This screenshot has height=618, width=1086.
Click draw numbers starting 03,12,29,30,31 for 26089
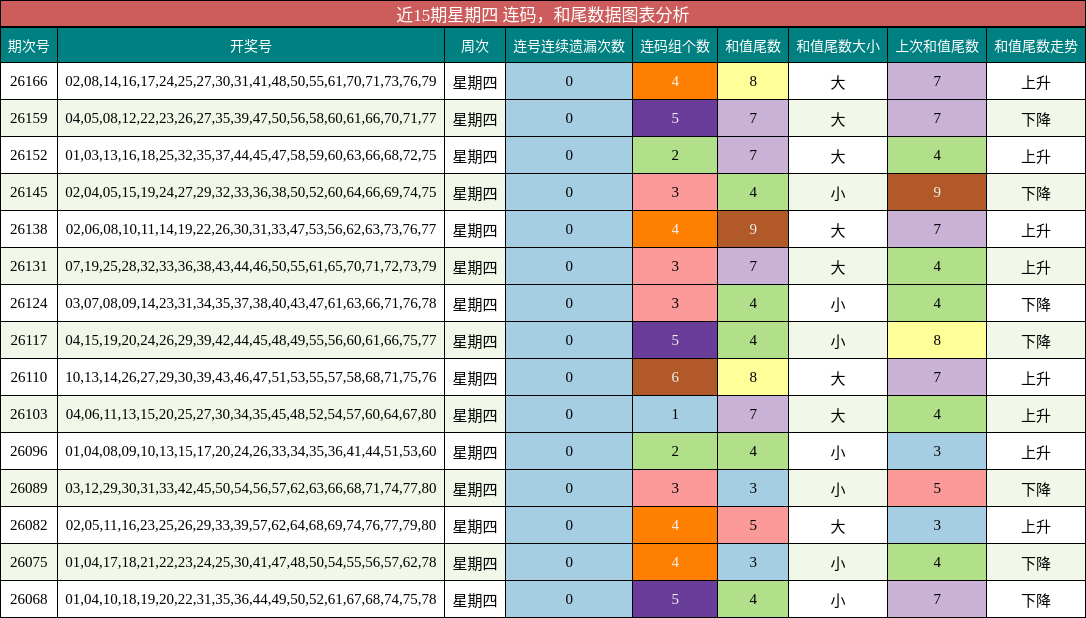(251, 488)
